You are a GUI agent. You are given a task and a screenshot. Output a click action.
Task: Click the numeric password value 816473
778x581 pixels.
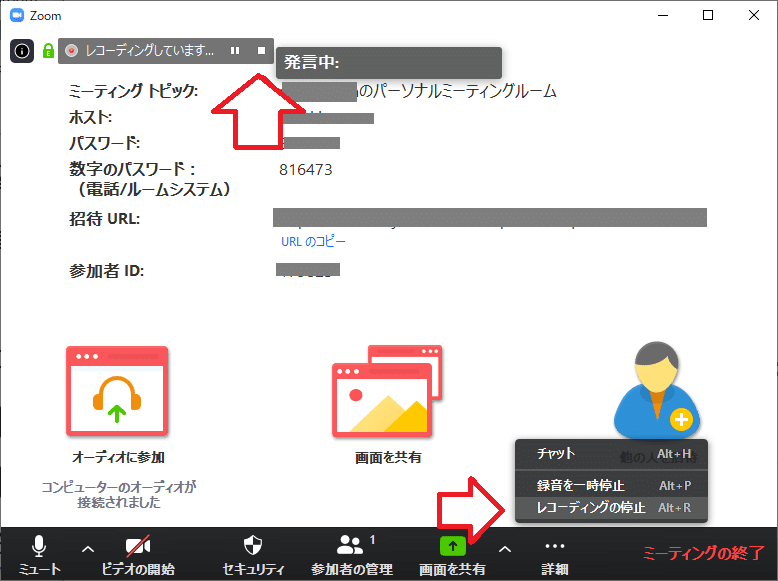[306, 170]
